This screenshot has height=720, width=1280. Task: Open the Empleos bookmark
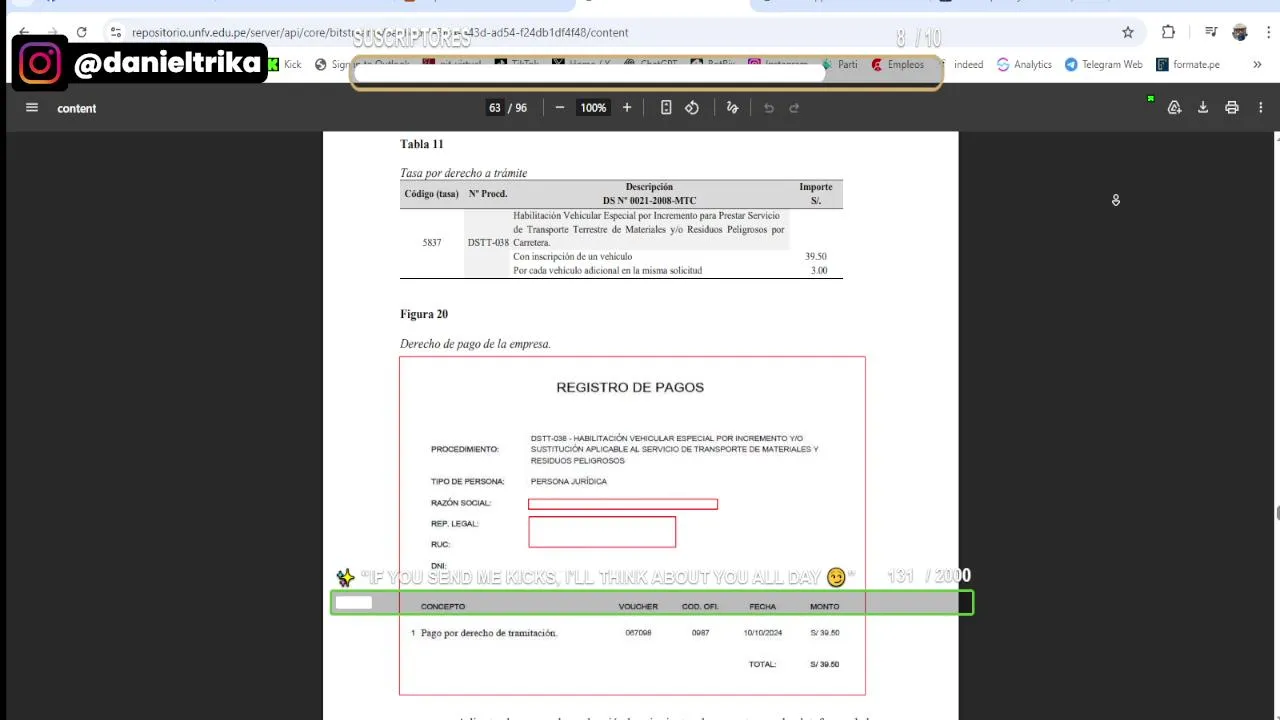coord(898,64)
